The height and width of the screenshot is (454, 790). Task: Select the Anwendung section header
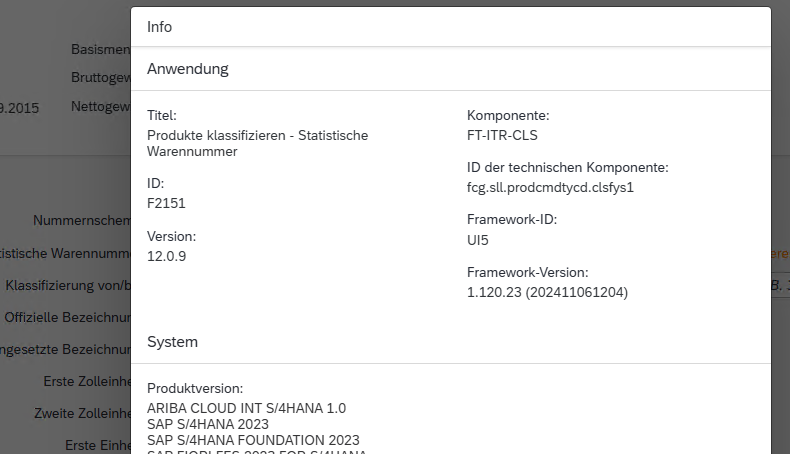click(188, 69)
